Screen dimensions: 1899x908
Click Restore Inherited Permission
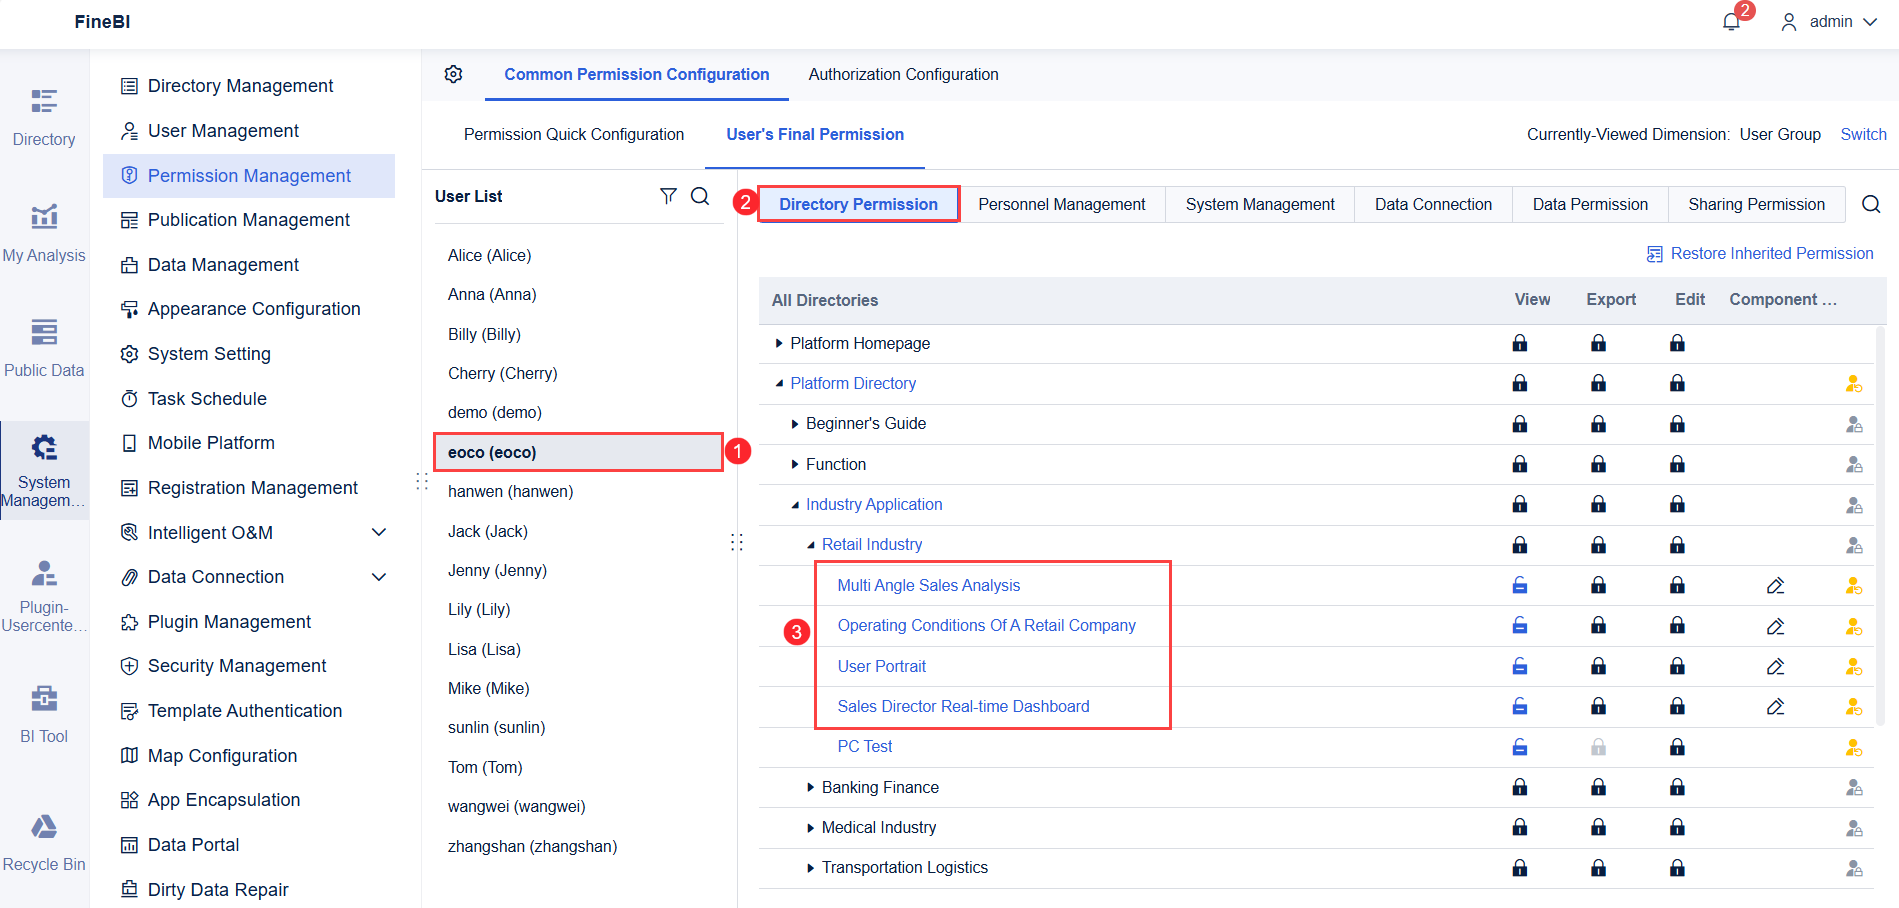(1760, 254)
